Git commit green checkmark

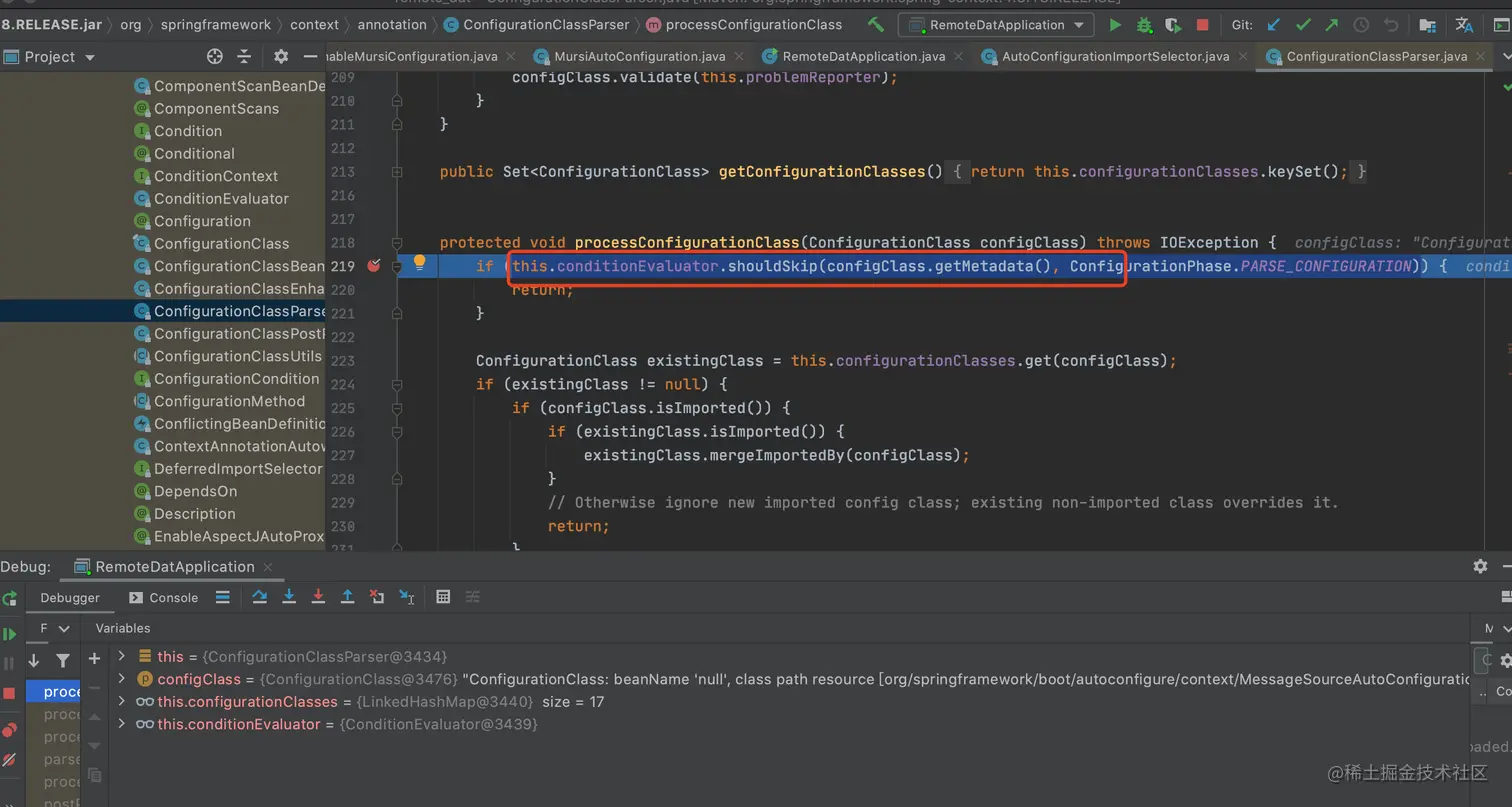pyautogui.click(x=1302, y=24)
